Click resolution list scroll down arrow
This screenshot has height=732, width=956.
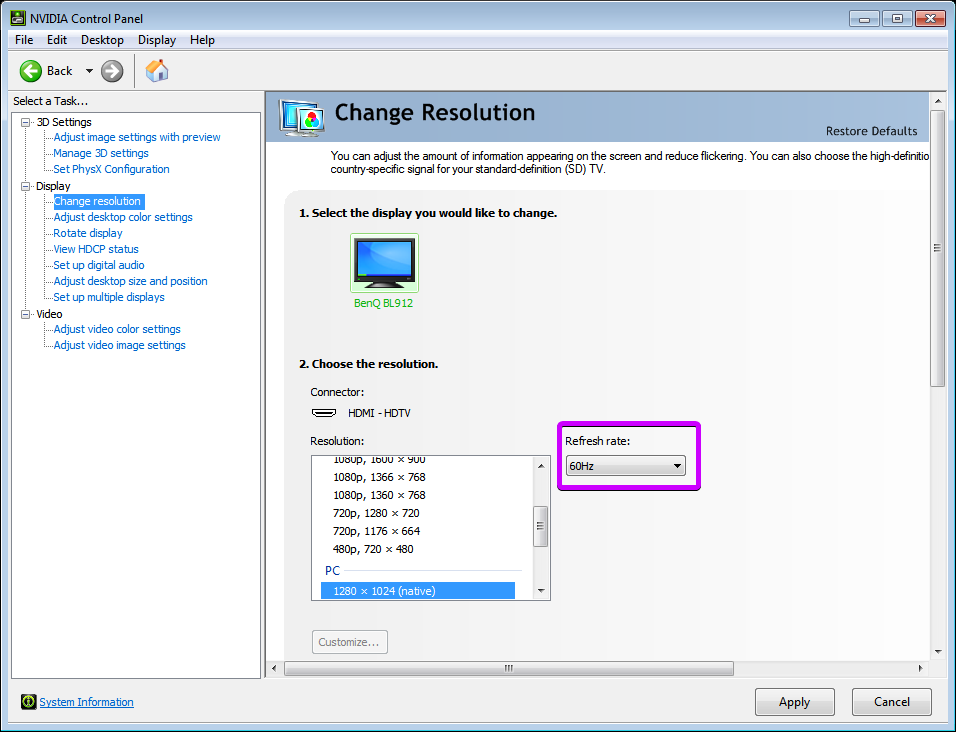tap(541, 591)
